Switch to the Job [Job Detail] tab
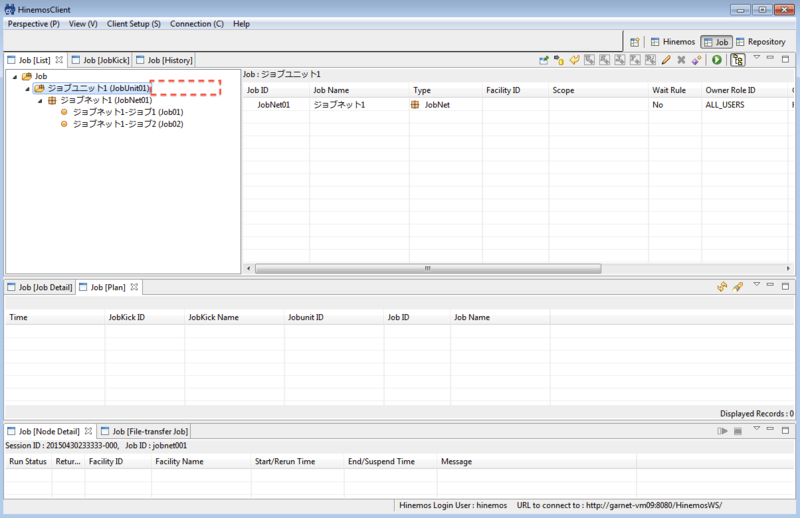The image size is (800, 518). point(40,287)
